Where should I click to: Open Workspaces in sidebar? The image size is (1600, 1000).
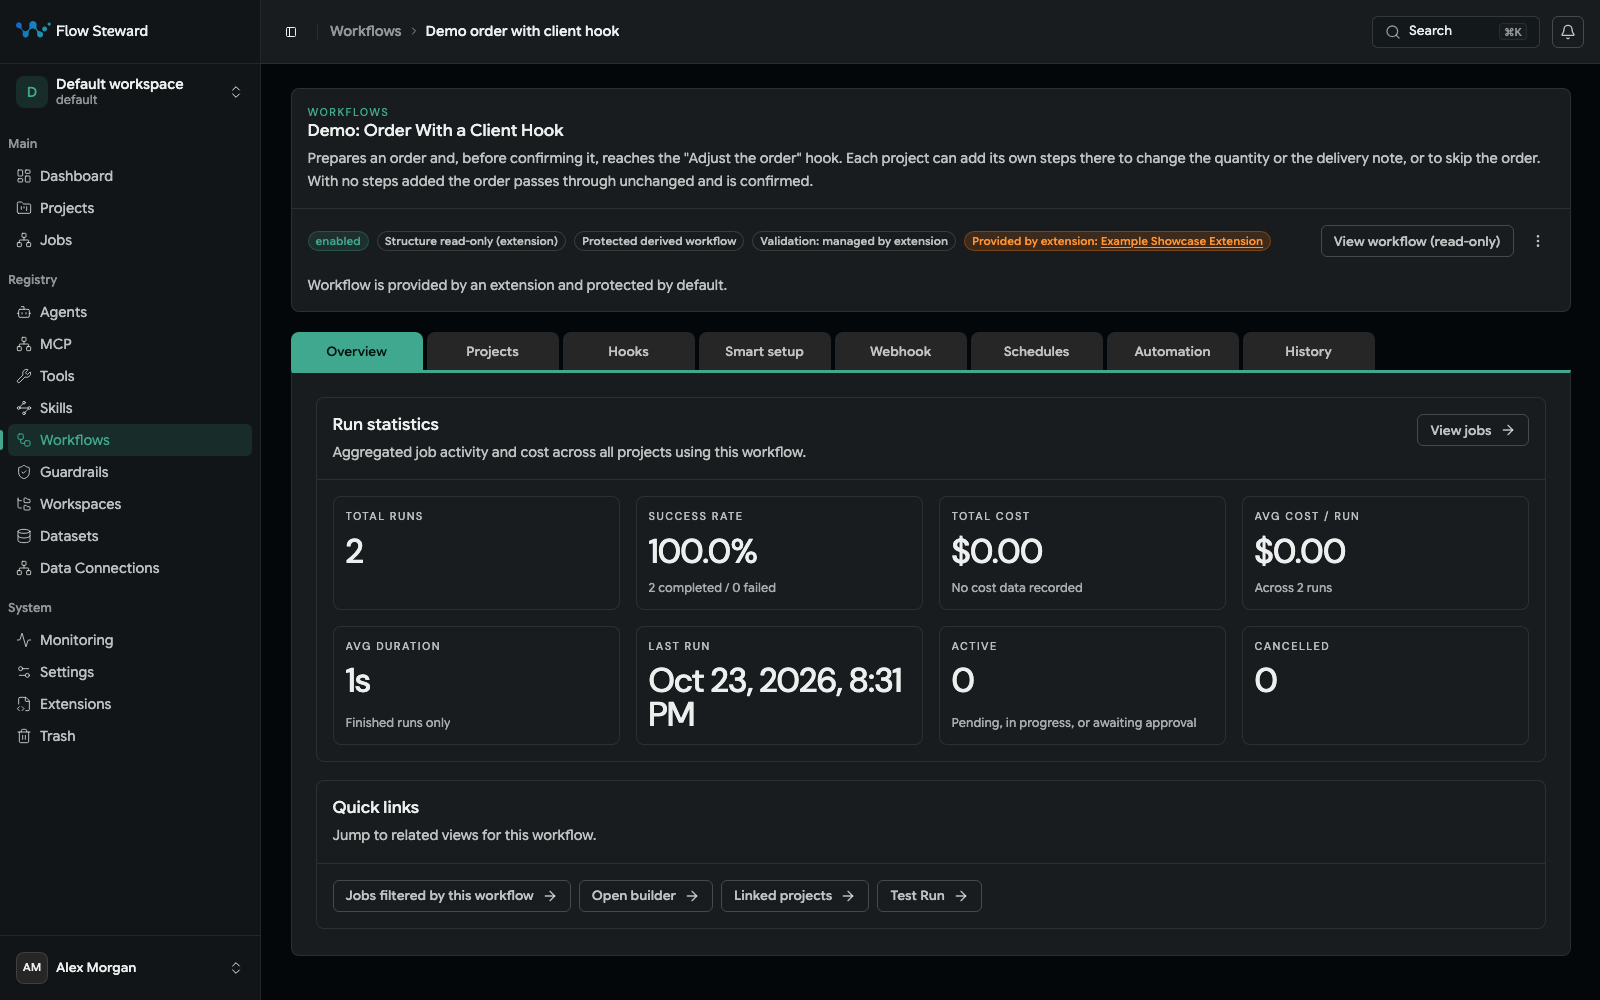130,504
